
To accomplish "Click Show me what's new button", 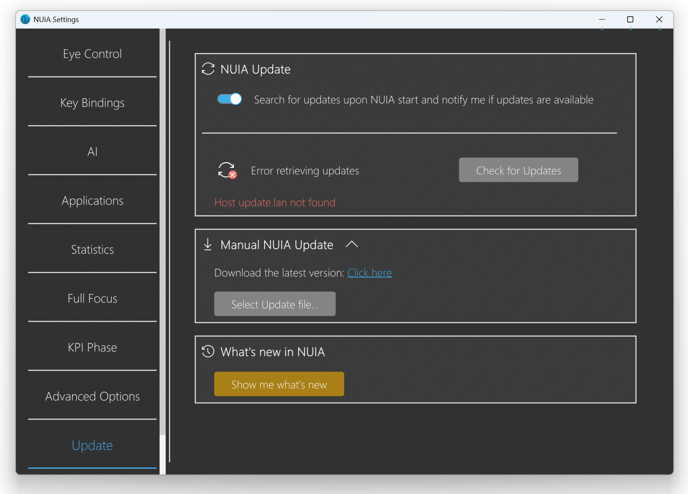I will coord(279,384).
